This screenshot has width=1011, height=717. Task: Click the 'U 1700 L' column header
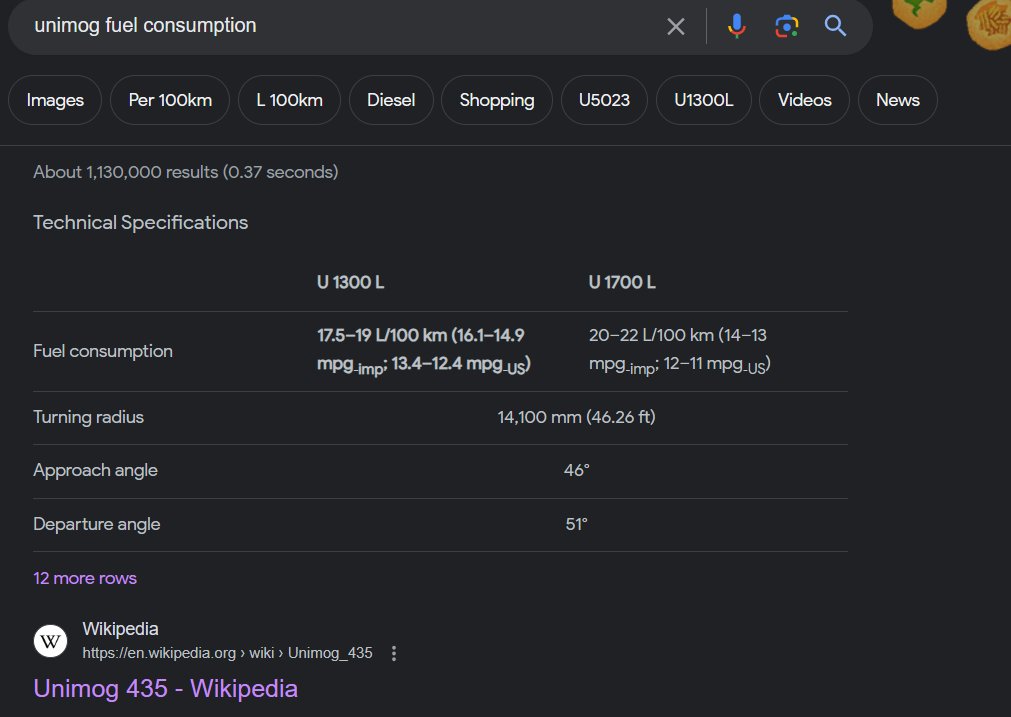(x=622, y=282)
